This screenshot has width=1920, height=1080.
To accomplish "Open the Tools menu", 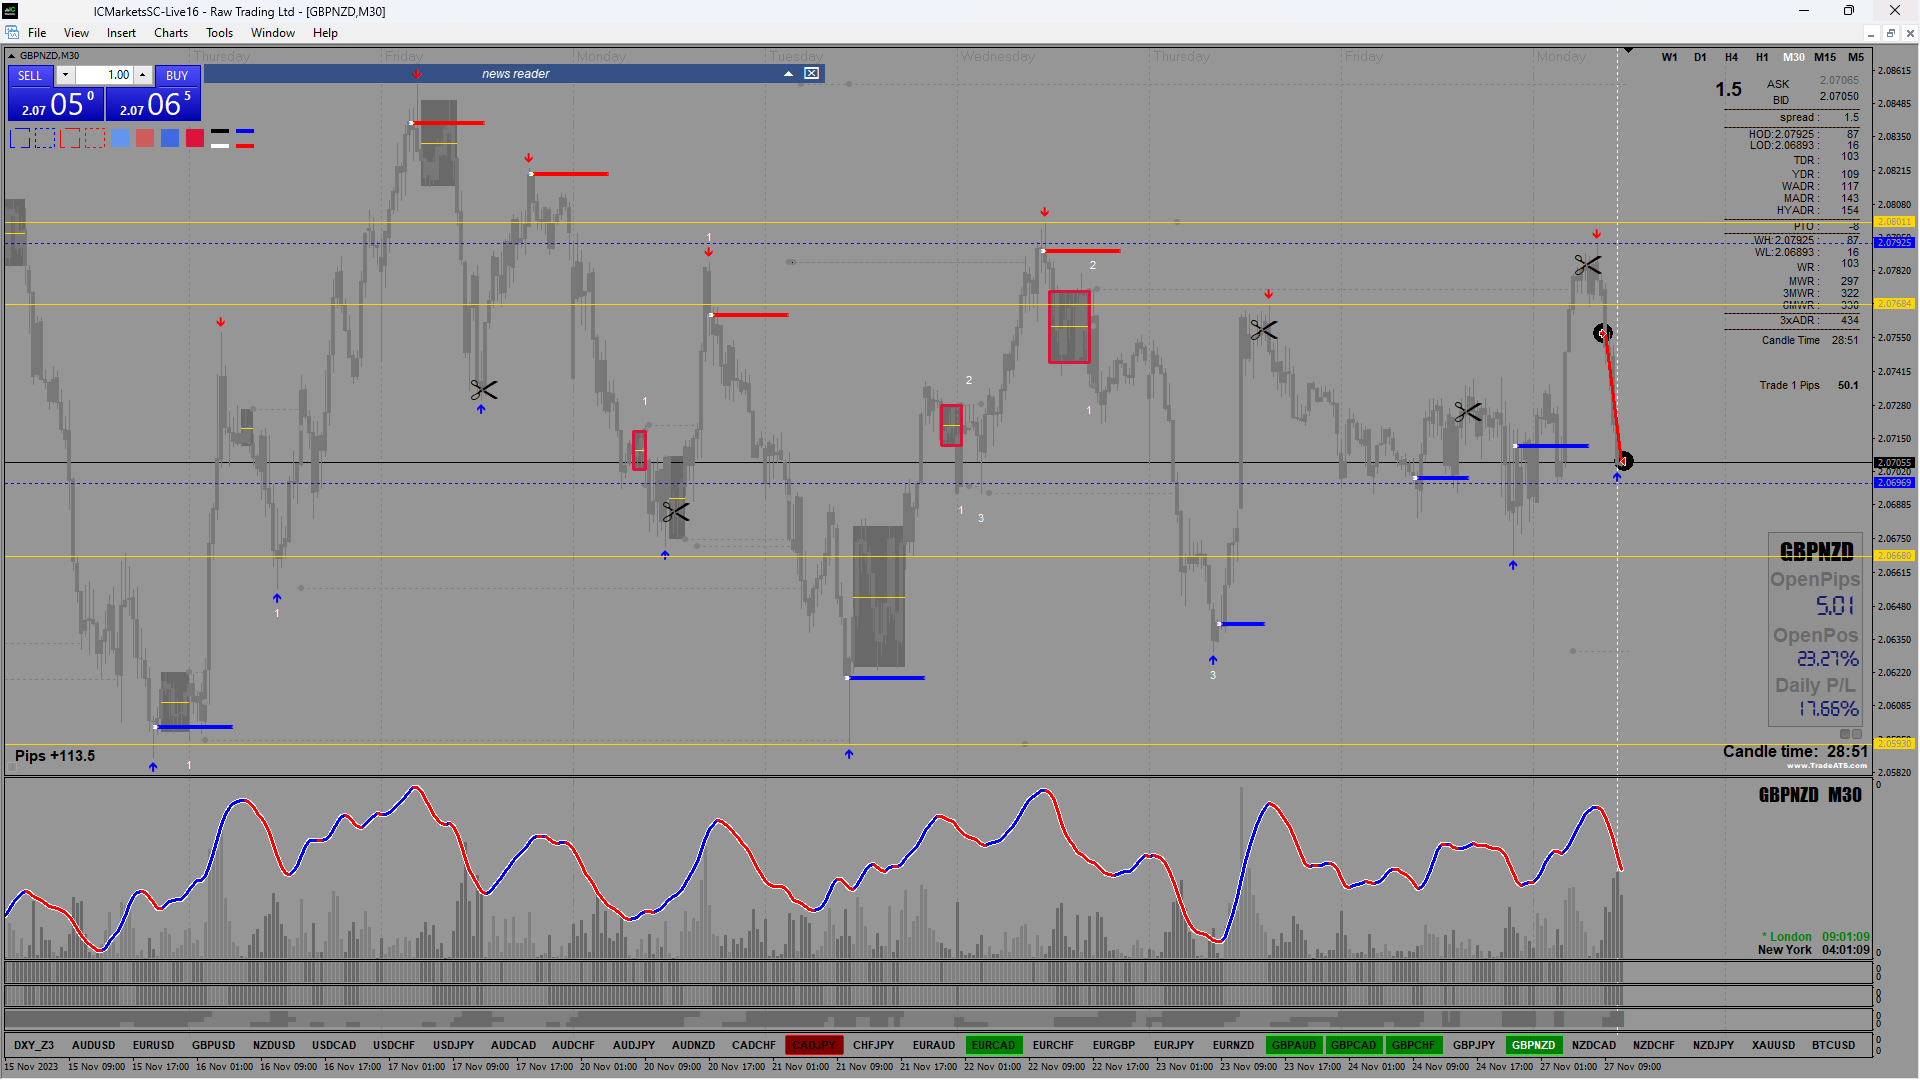I will (x=219, y=33).
